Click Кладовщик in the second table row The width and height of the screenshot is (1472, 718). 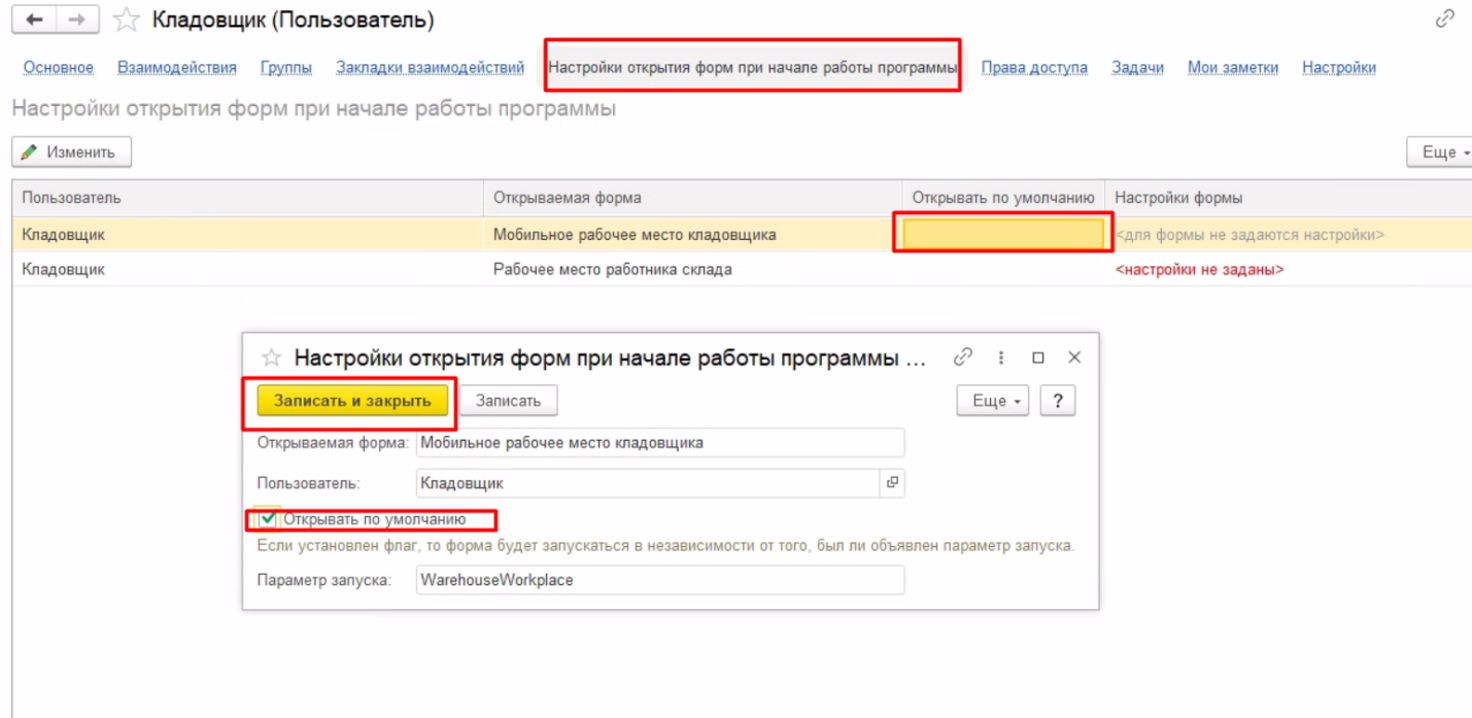63,270
